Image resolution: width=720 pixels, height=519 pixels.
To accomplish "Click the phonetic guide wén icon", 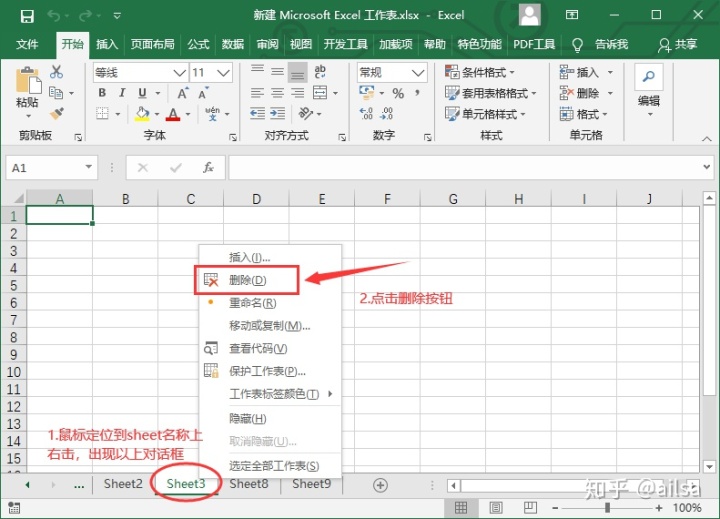I will coord(212,113).
